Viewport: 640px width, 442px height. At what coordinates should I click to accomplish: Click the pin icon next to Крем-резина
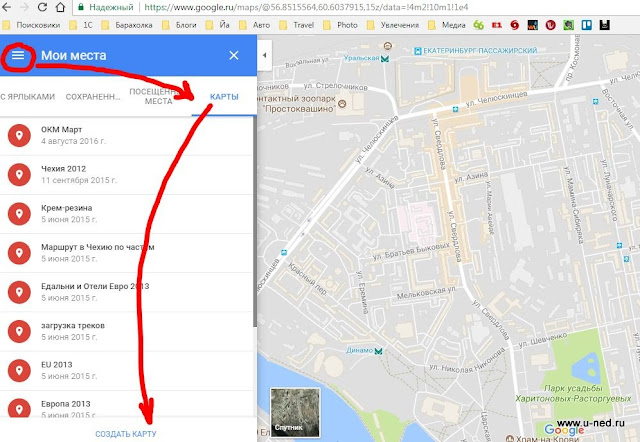16,213
